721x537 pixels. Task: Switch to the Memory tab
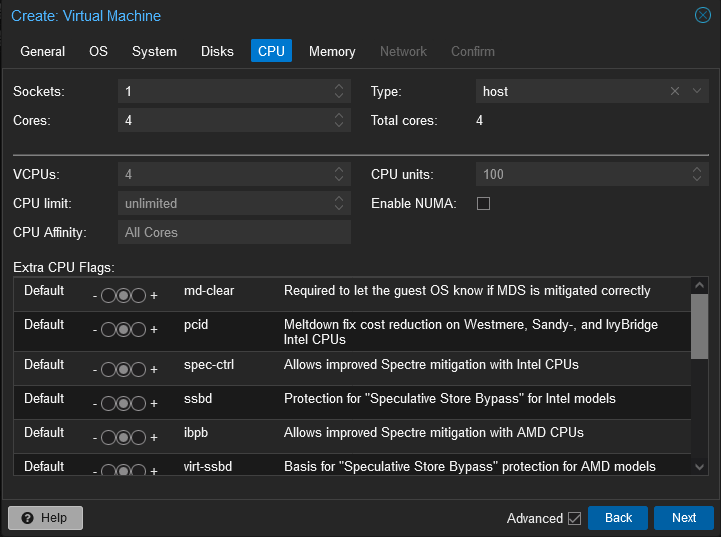click(332, 51)
